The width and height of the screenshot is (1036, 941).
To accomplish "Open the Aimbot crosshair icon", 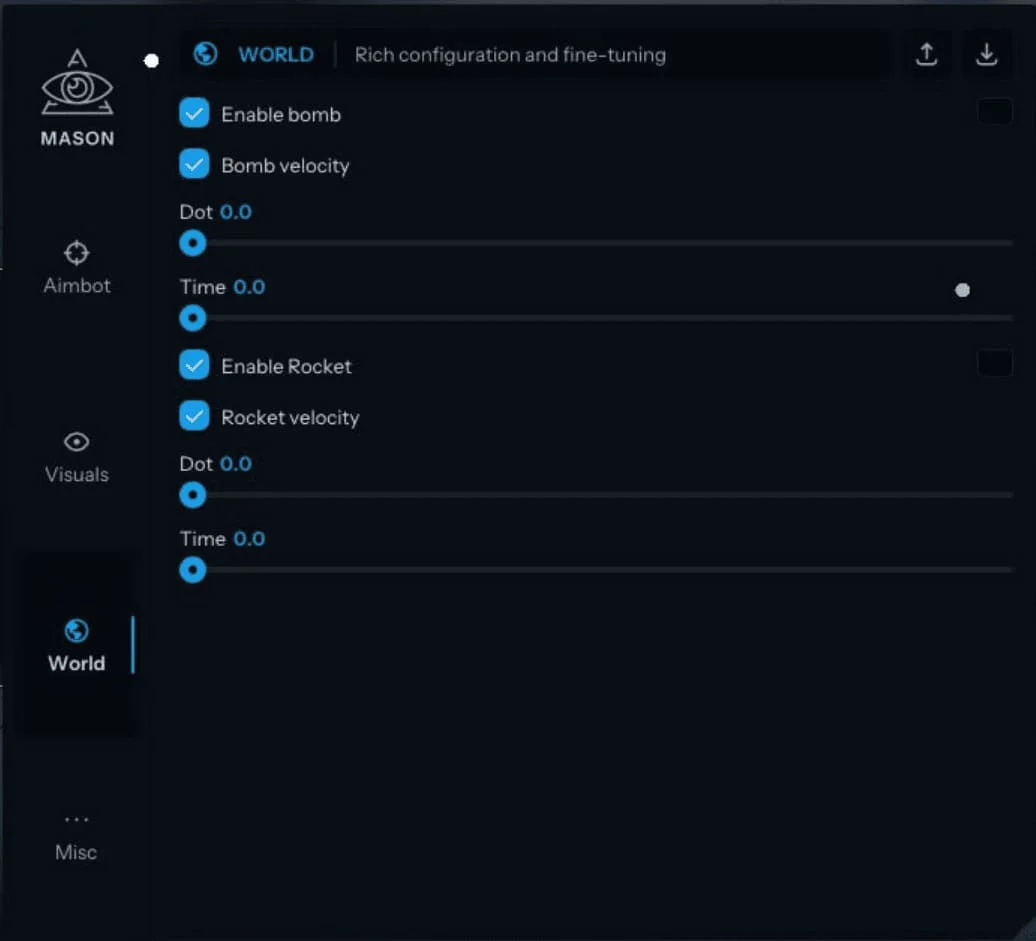I will coord(77,252).
